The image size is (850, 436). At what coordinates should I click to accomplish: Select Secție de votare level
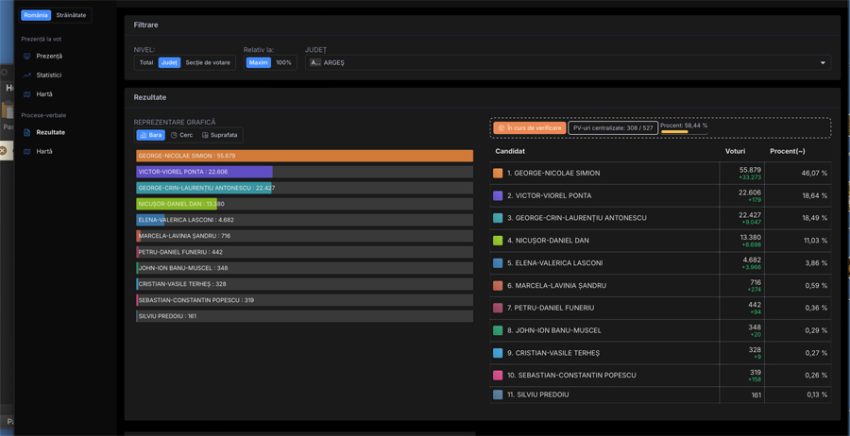(x=207, y=62)
